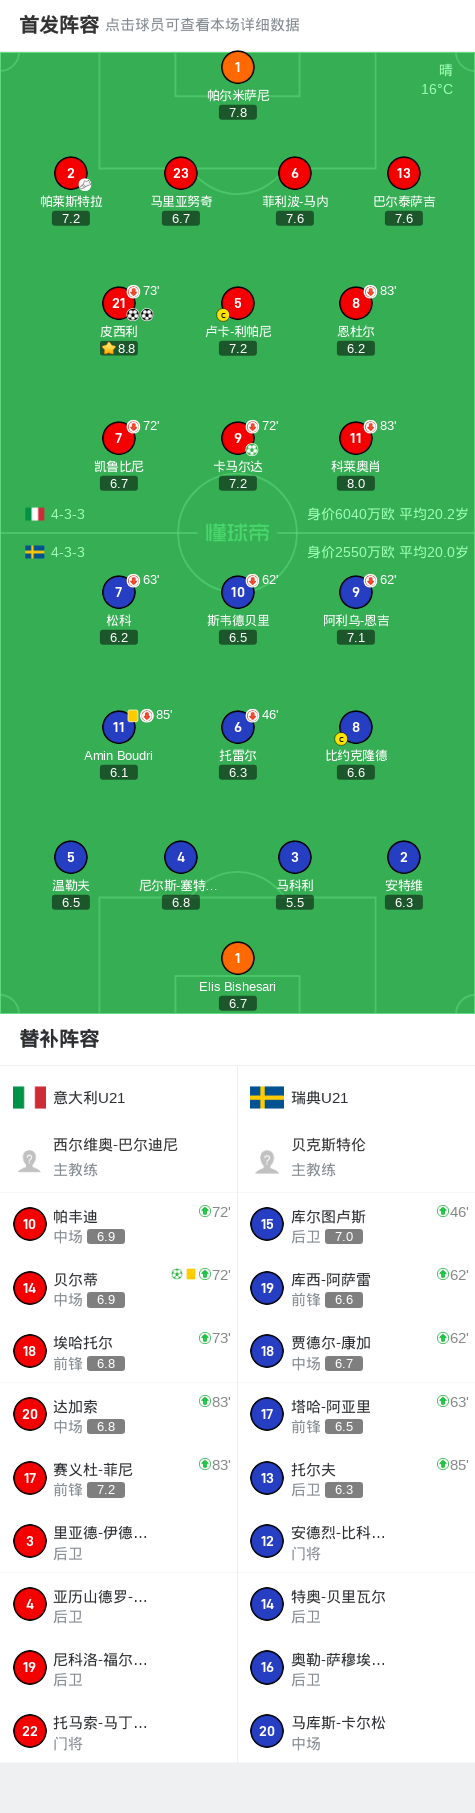475x1813 pixels.
Task: Open coach 西尔维奥-巴尔迪尼 profile
Action: (119, 1157)
